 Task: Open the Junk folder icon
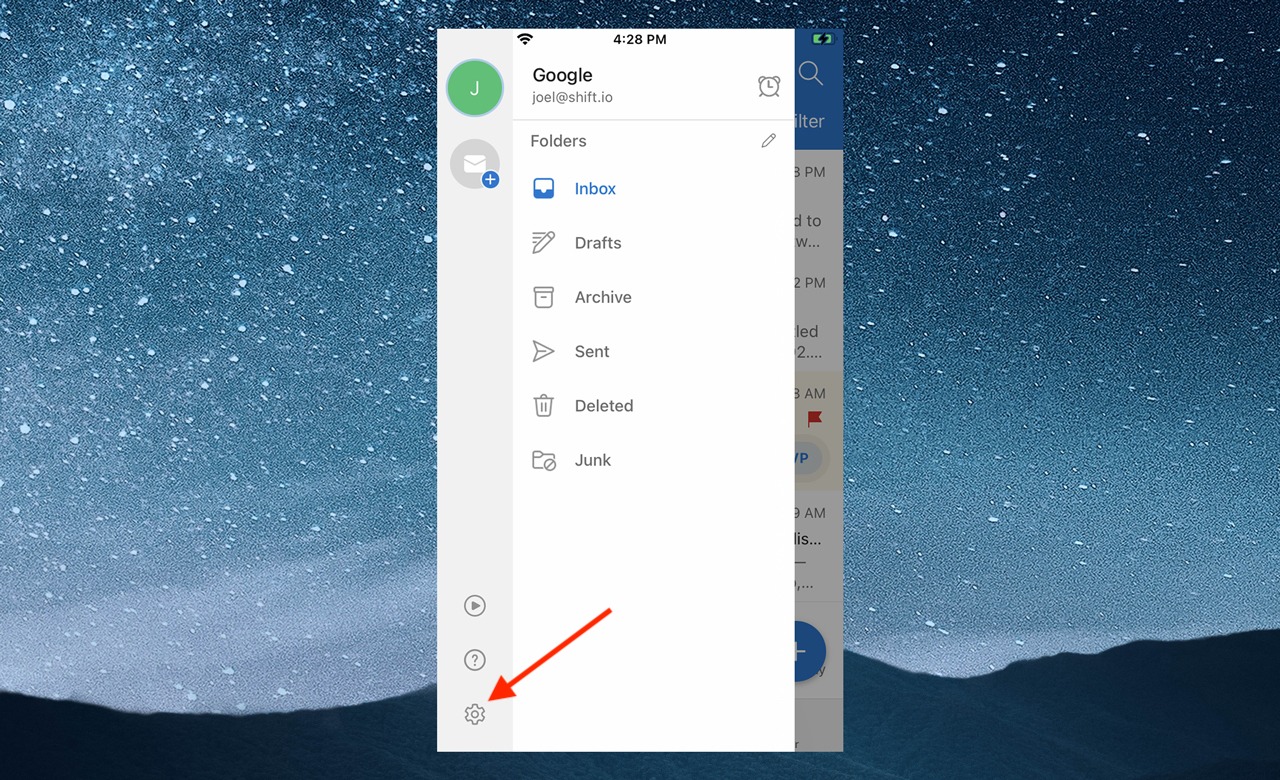click(x=543, y=460)
